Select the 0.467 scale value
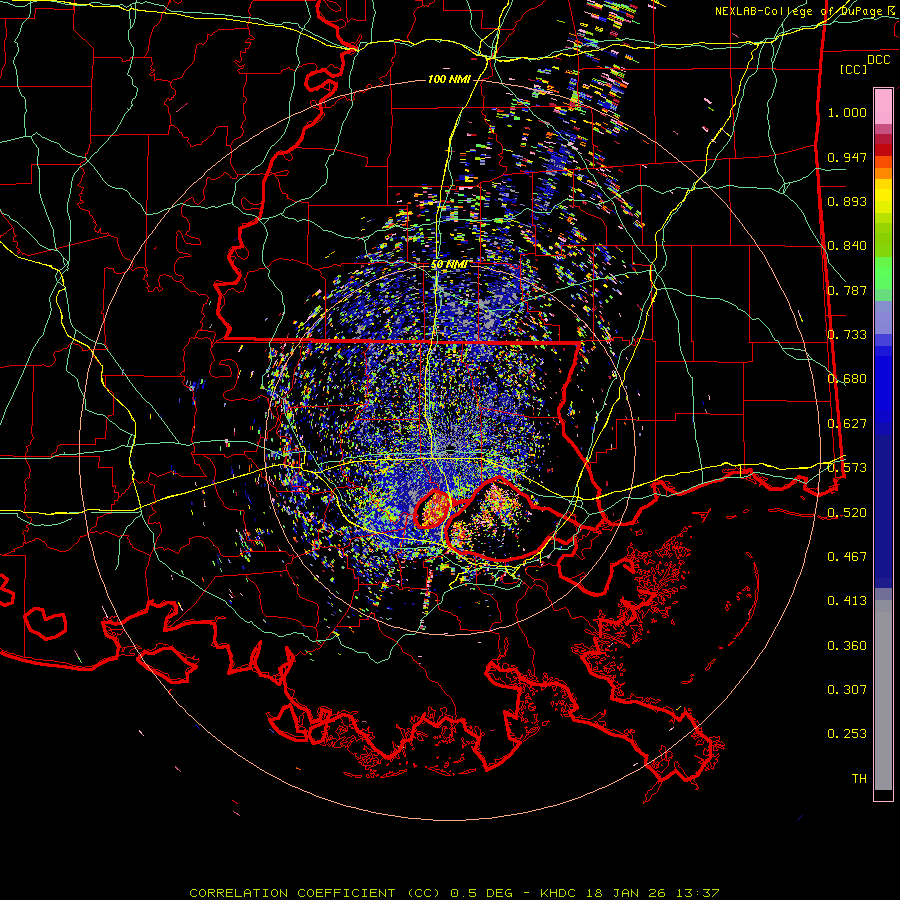This screenshot has height=900, width=900. pos(847,557)
